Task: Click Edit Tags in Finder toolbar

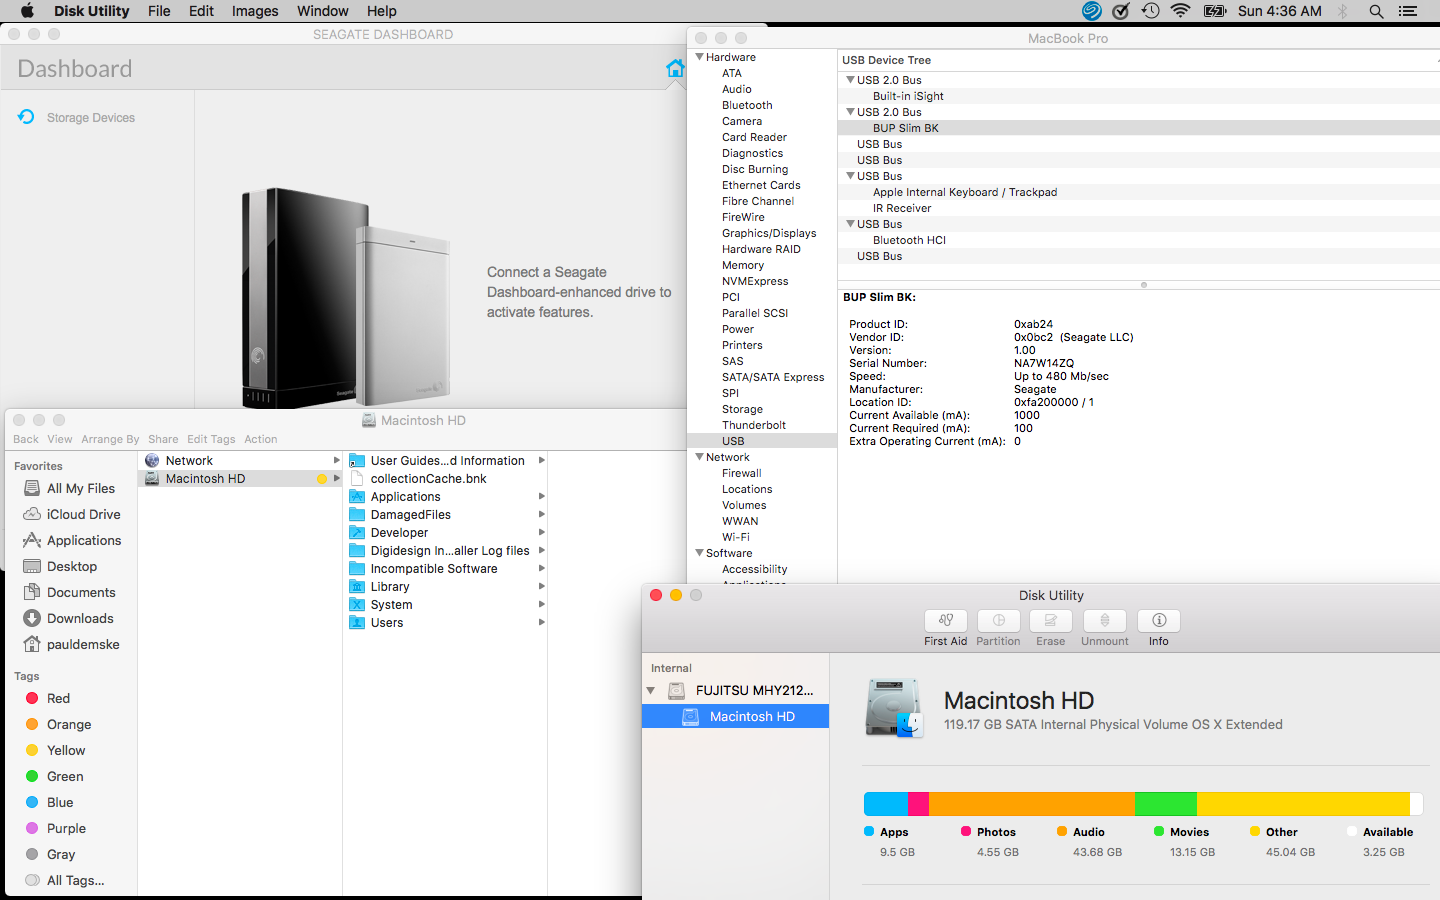Action: click(x=211, y=439)
